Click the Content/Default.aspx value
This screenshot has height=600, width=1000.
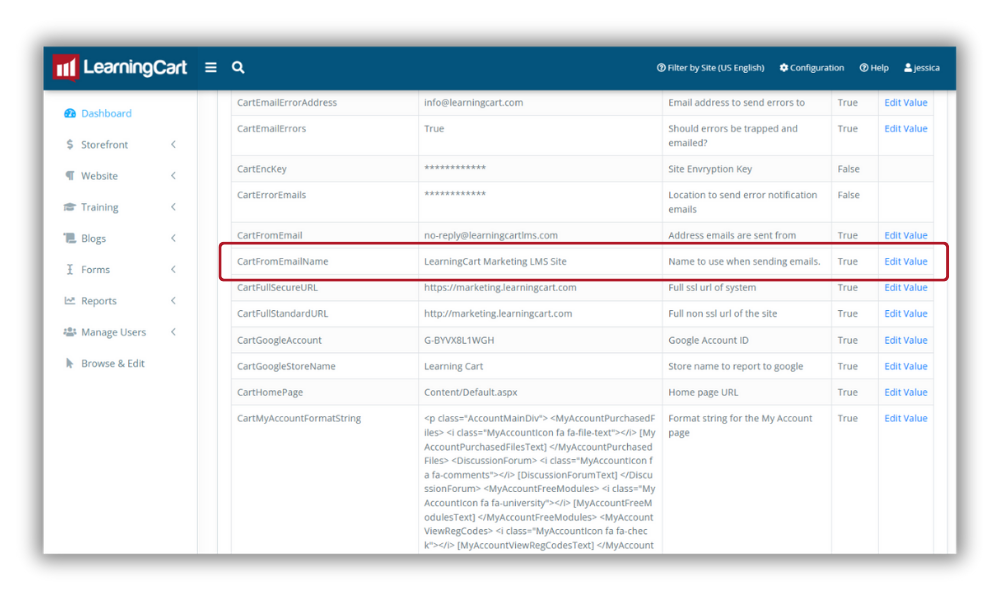tap(471, 392)
